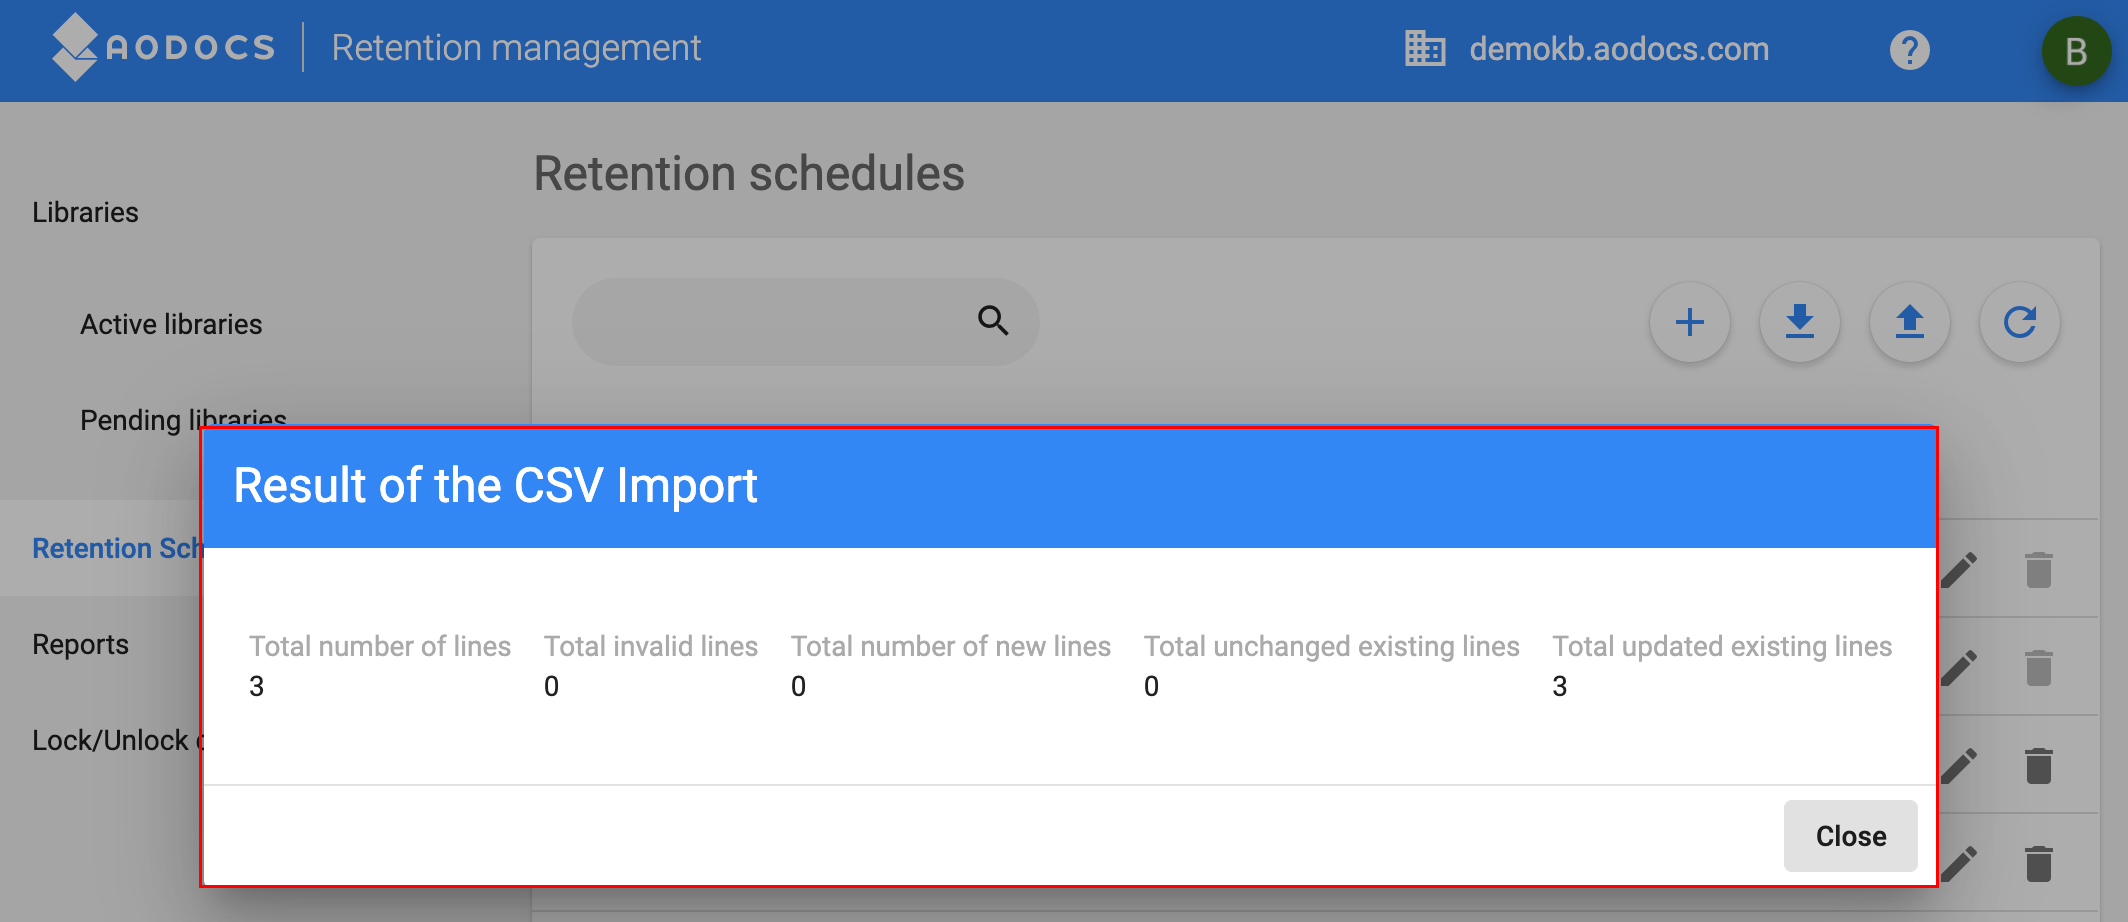Click the add retention schedule plus icon
Viewport: 2128px width, 922px height.
point(1689,322)
